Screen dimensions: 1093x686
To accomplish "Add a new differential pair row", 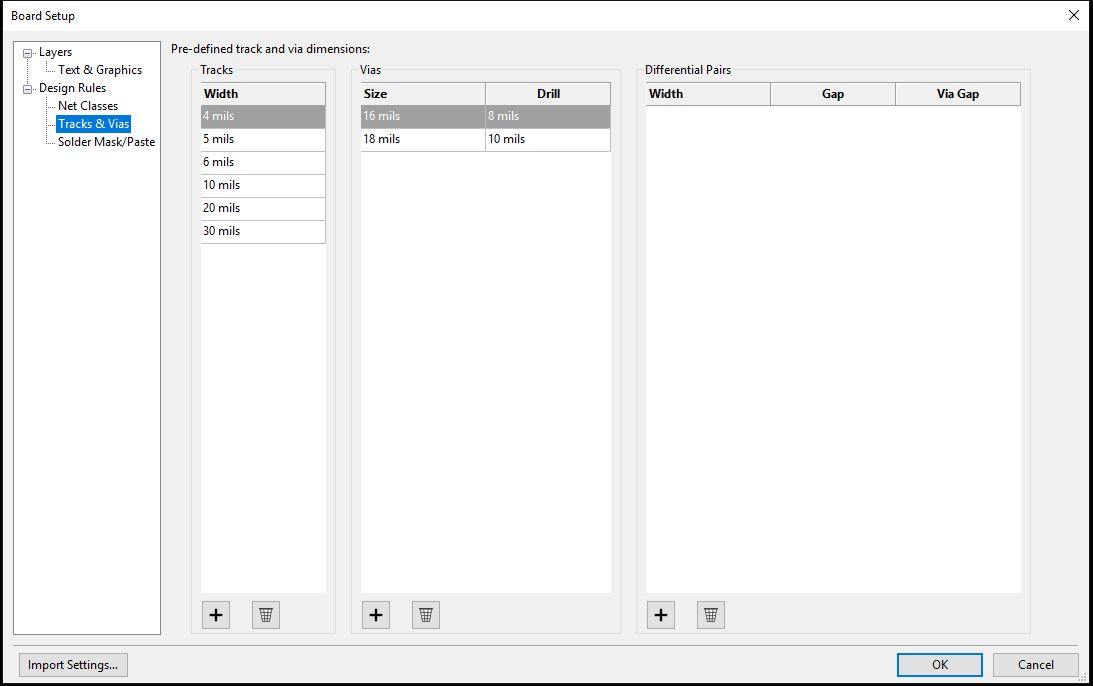I will tap(660, 615).
